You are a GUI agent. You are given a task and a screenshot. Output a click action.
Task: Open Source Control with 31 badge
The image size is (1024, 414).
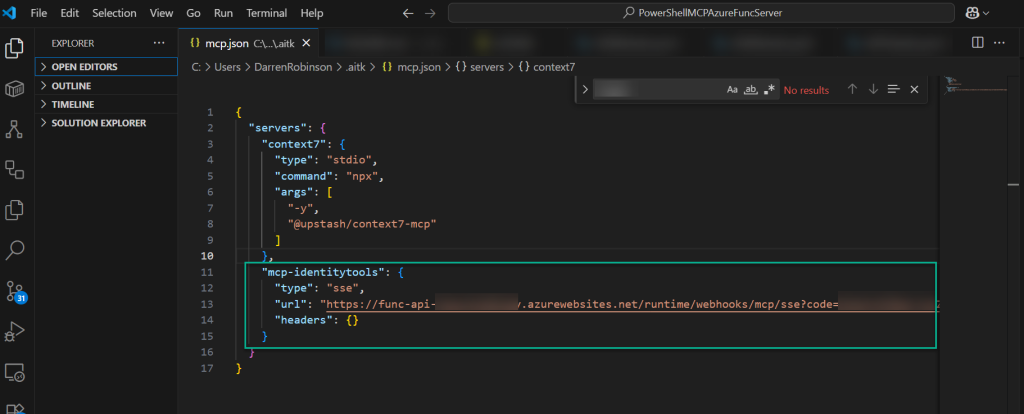(15, 291)
